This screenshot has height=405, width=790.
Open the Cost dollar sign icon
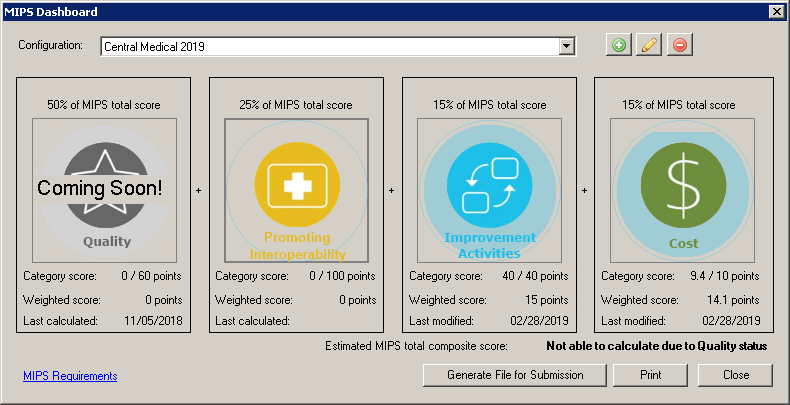click(x=681, y=186)
